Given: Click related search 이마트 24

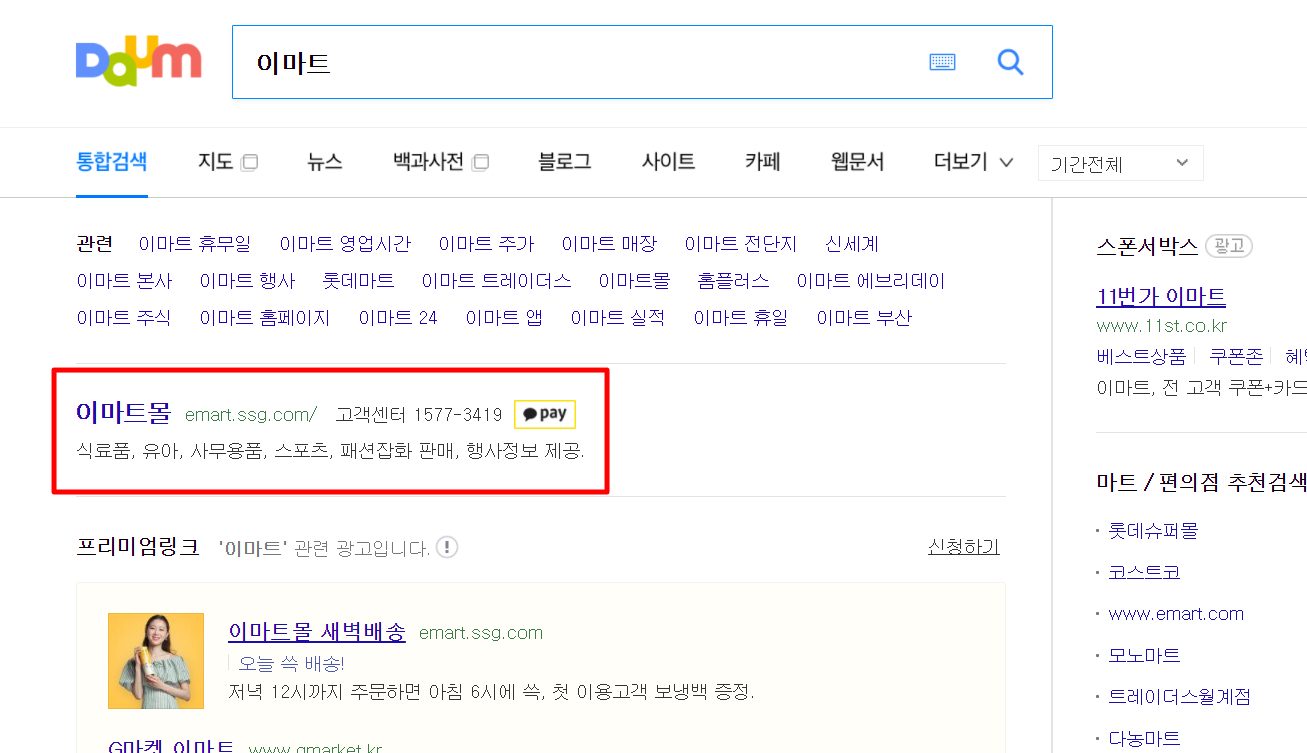Looking at the screenshot, I should click(x=398, y=318).
